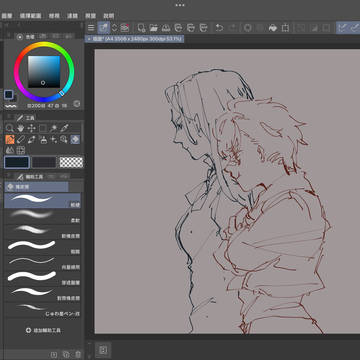Click the square icon below the canvas
Screen dimensions: 360x360
(103, 350)
